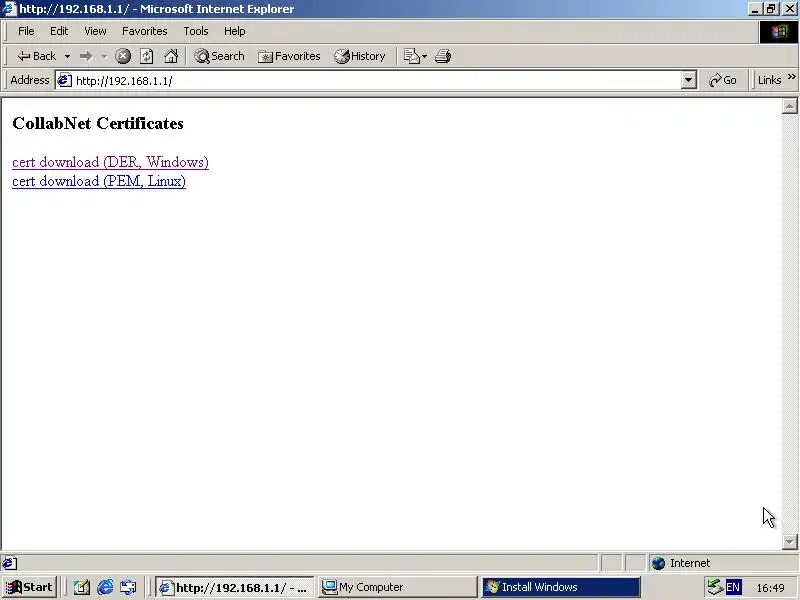Open the Search toolbar button
Screen dimensions: 800x600
tap(219, 56)
